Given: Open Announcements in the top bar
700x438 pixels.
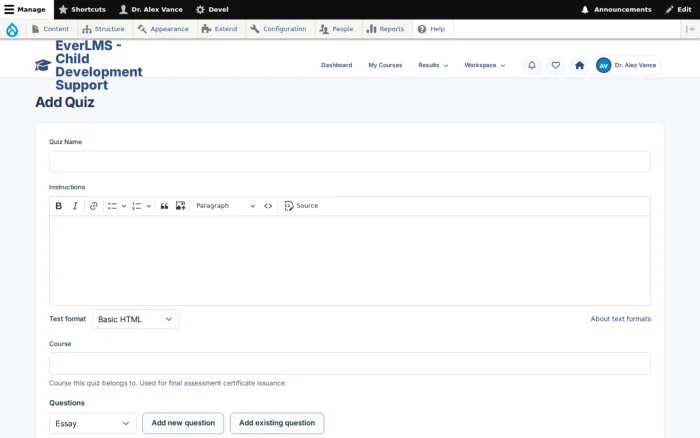Looking at the screenshot, I should click(x=616, y=9).
